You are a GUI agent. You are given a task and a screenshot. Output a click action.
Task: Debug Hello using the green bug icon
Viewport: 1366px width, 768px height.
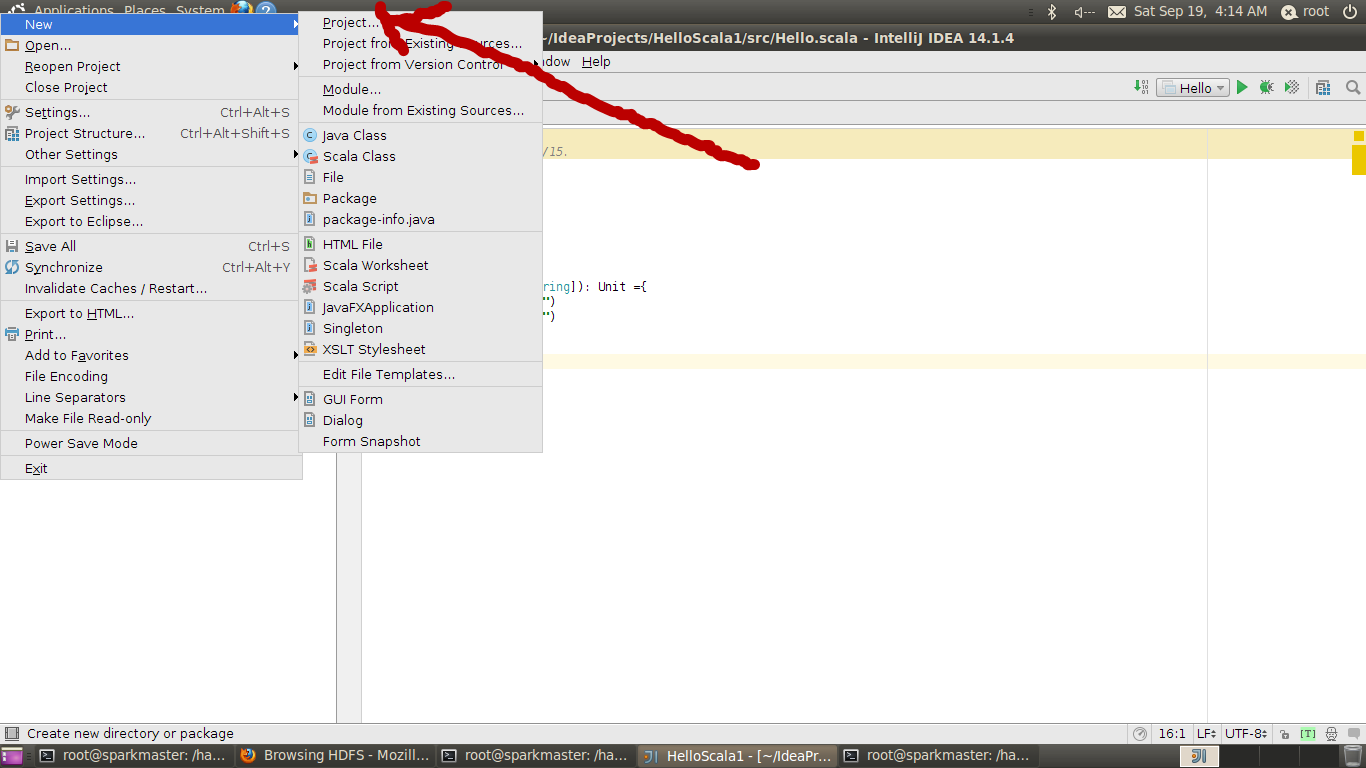pyautogui.click(x=1266, y=88)
